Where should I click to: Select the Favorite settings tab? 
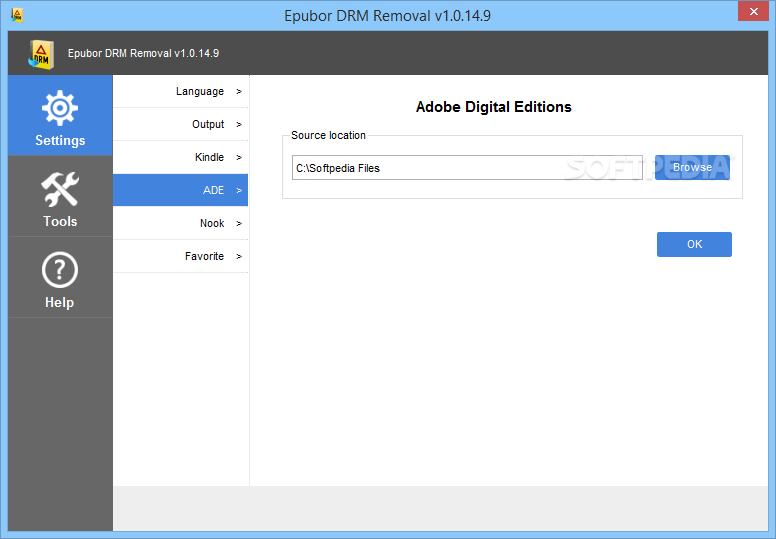click(x=181, y=256)
